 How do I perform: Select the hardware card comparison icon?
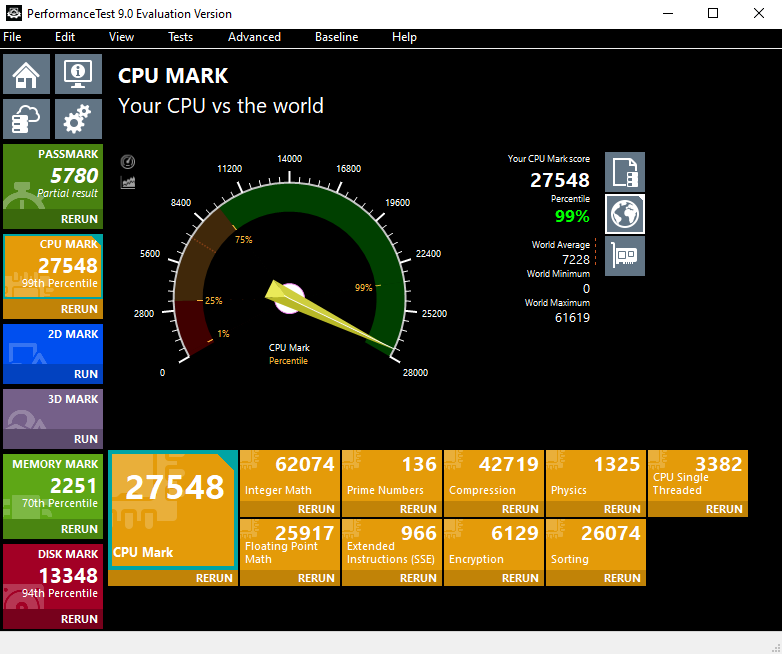tap(625, 256)
